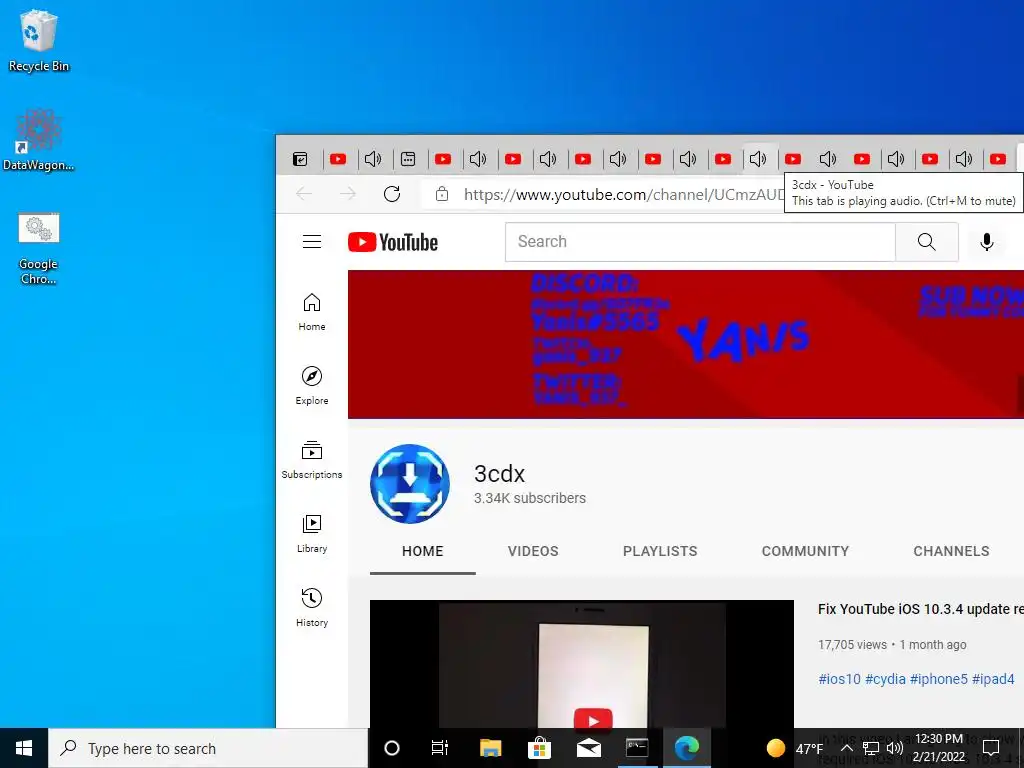
Task: Open Edge tab actions menu
Action: point(300,159)
